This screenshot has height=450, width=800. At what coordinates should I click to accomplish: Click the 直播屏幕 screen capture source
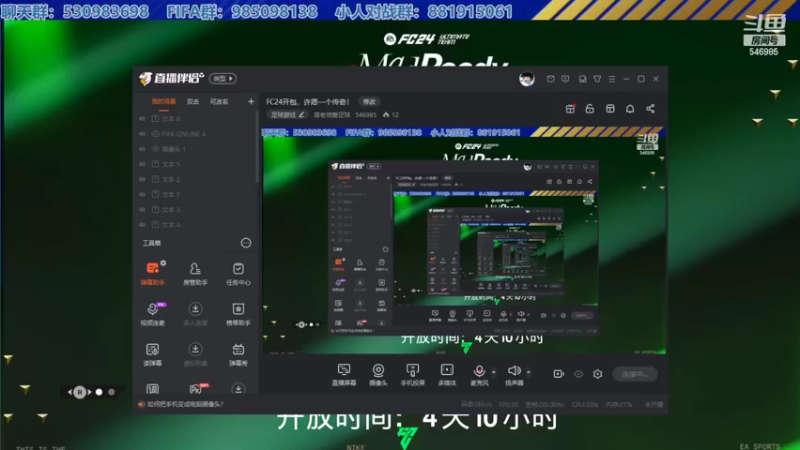[344, 374]
